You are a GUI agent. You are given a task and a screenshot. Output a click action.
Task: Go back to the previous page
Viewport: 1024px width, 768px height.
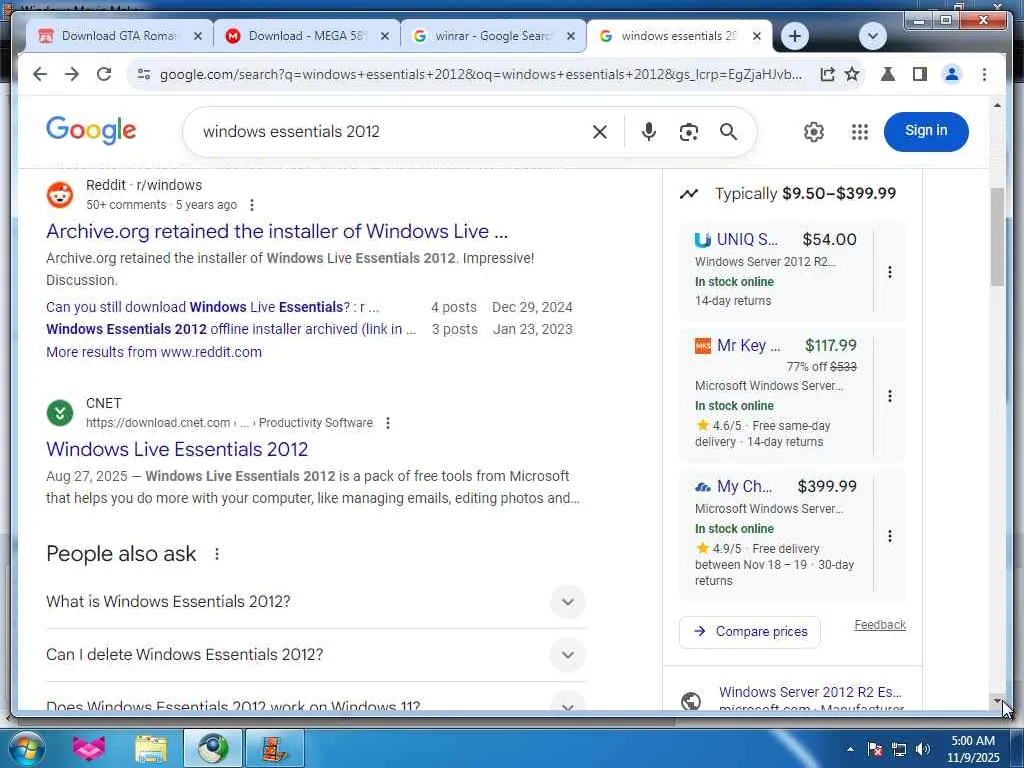tap(40, 74)
